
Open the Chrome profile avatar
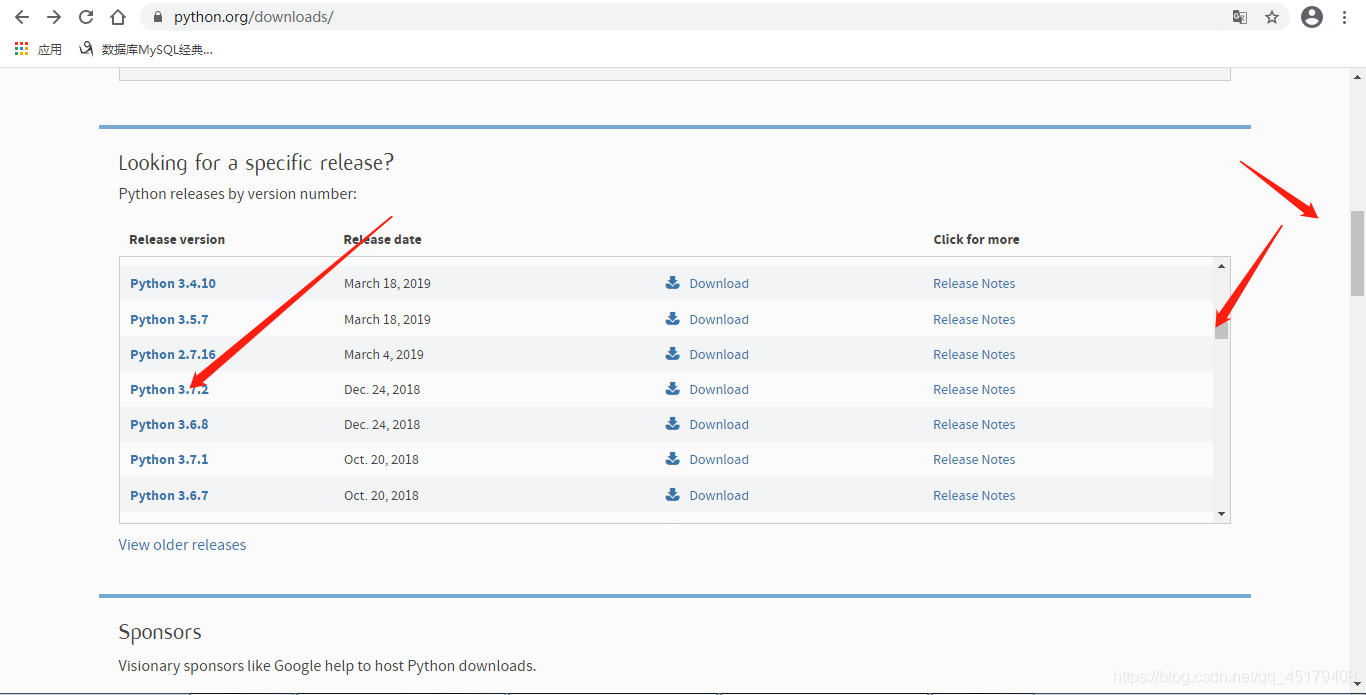click(x=1312, y=17)
